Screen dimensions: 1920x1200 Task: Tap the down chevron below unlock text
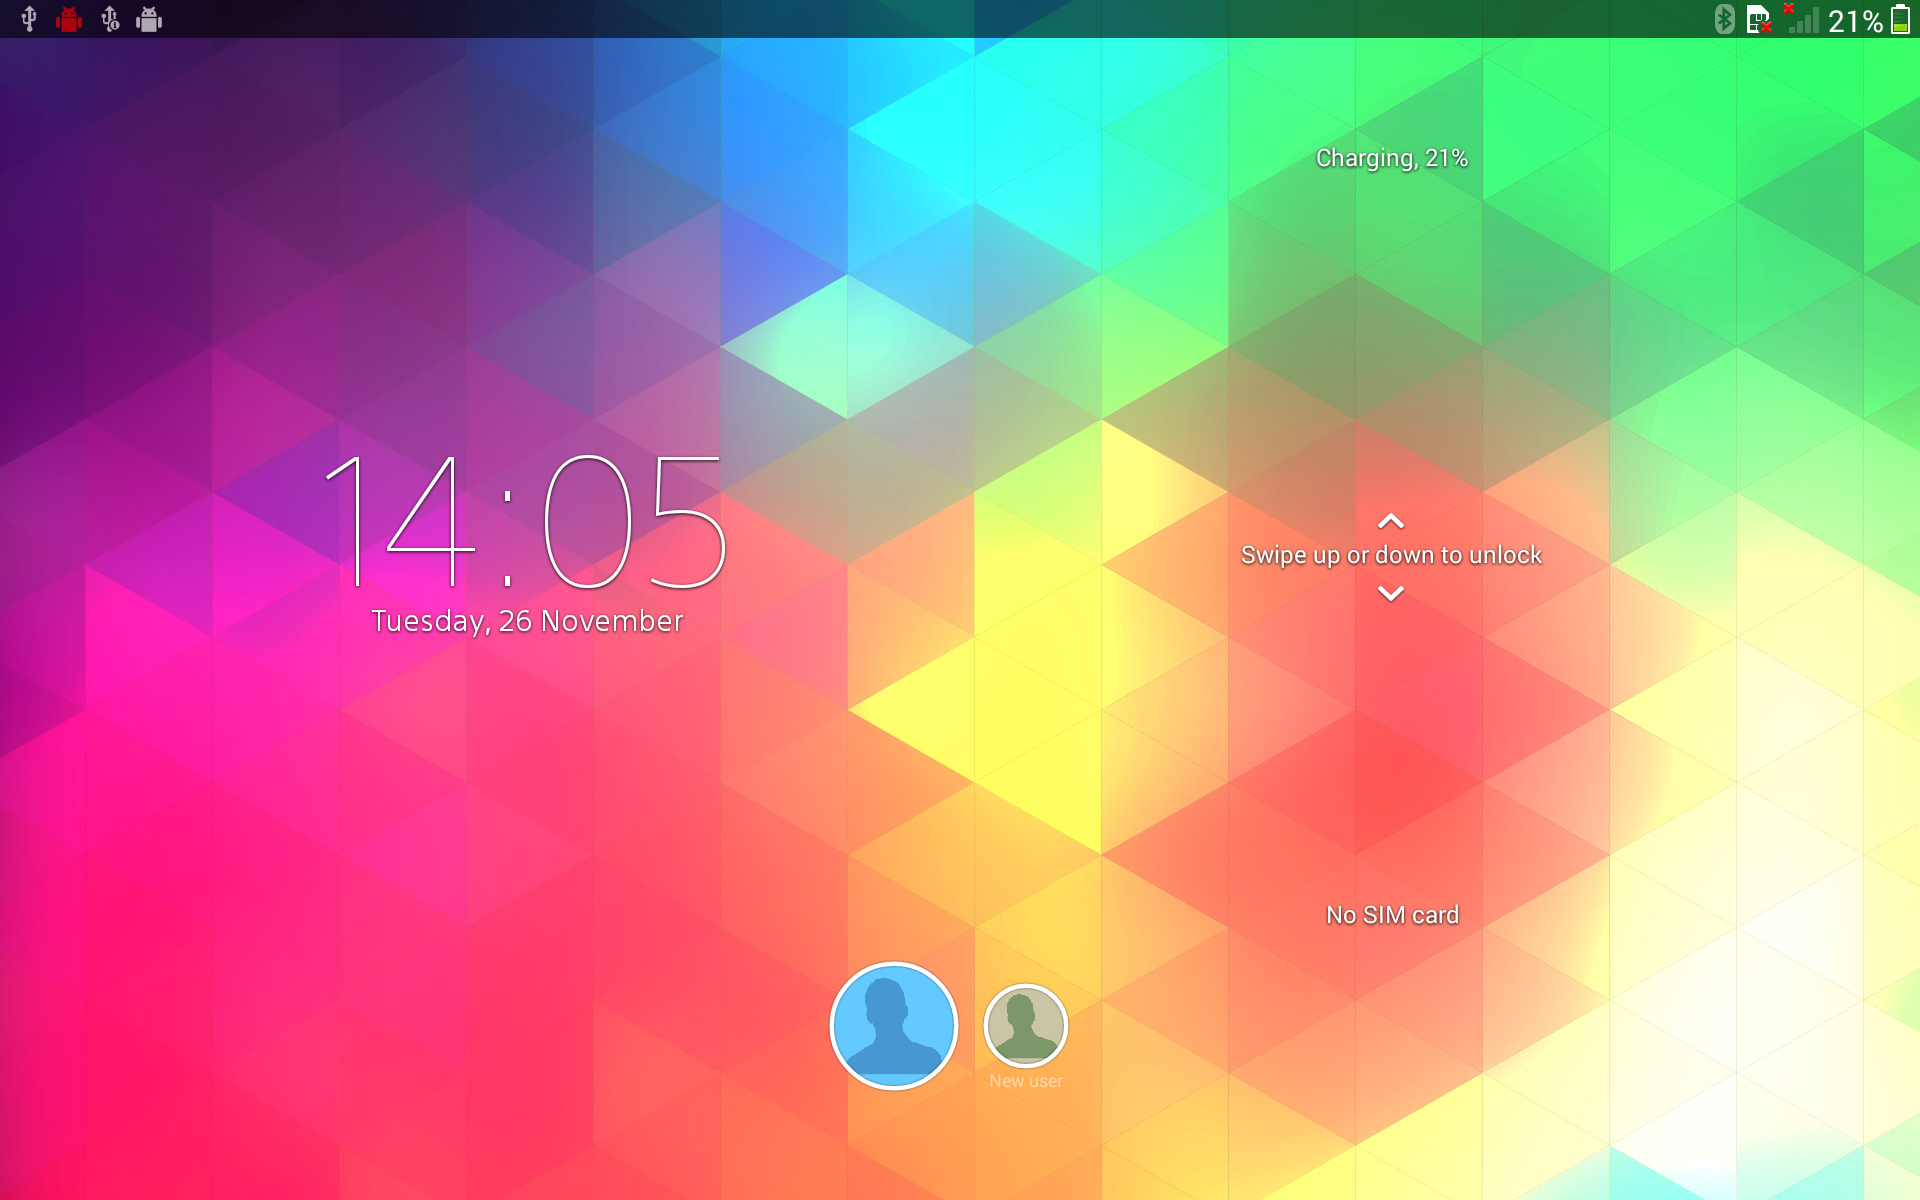click(x=1391, y=593)
